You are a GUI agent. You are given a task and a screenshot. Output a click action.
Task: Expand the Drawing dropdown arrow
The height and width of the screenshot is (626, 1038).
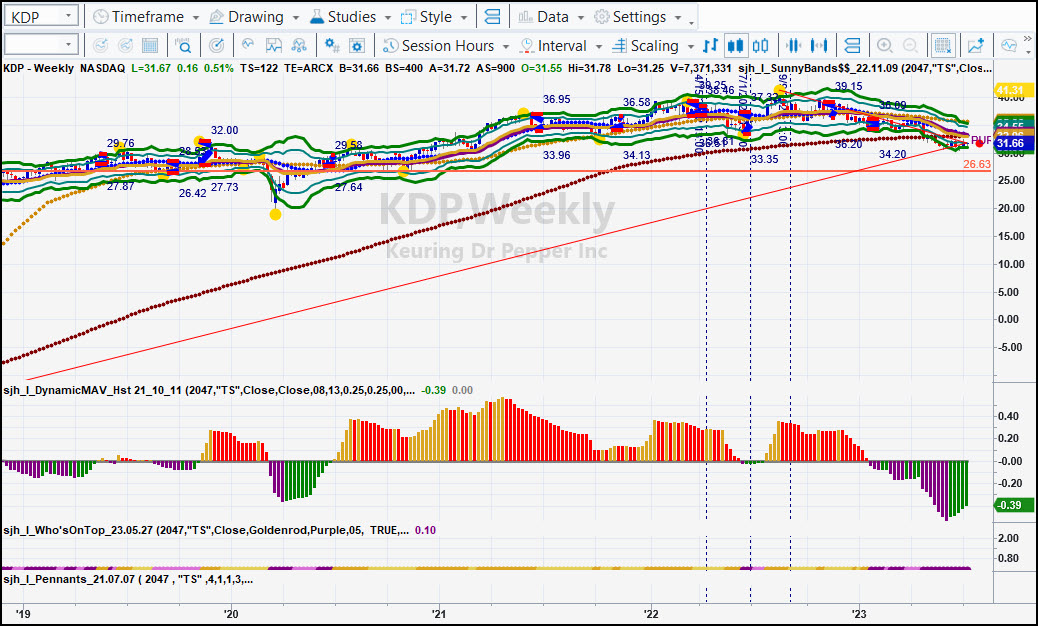295,18
